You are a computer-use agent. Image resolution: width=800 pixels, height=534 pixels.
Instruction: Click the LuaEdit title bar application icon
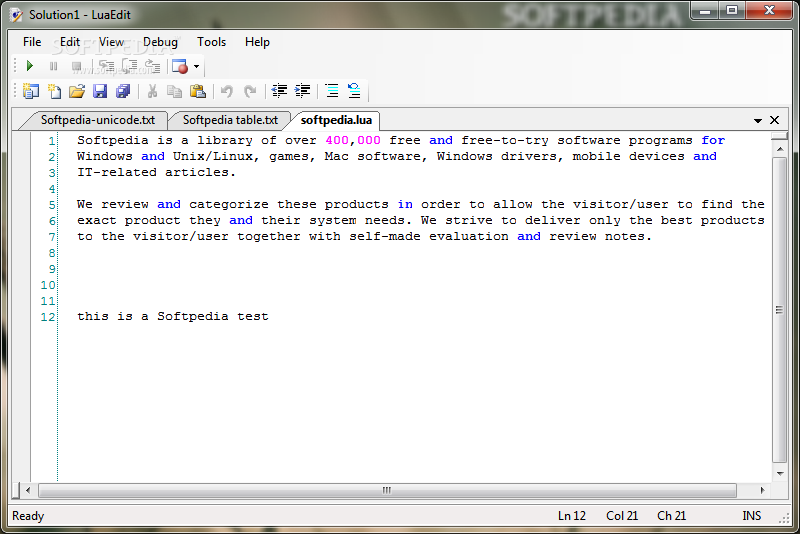coord(17,15)
